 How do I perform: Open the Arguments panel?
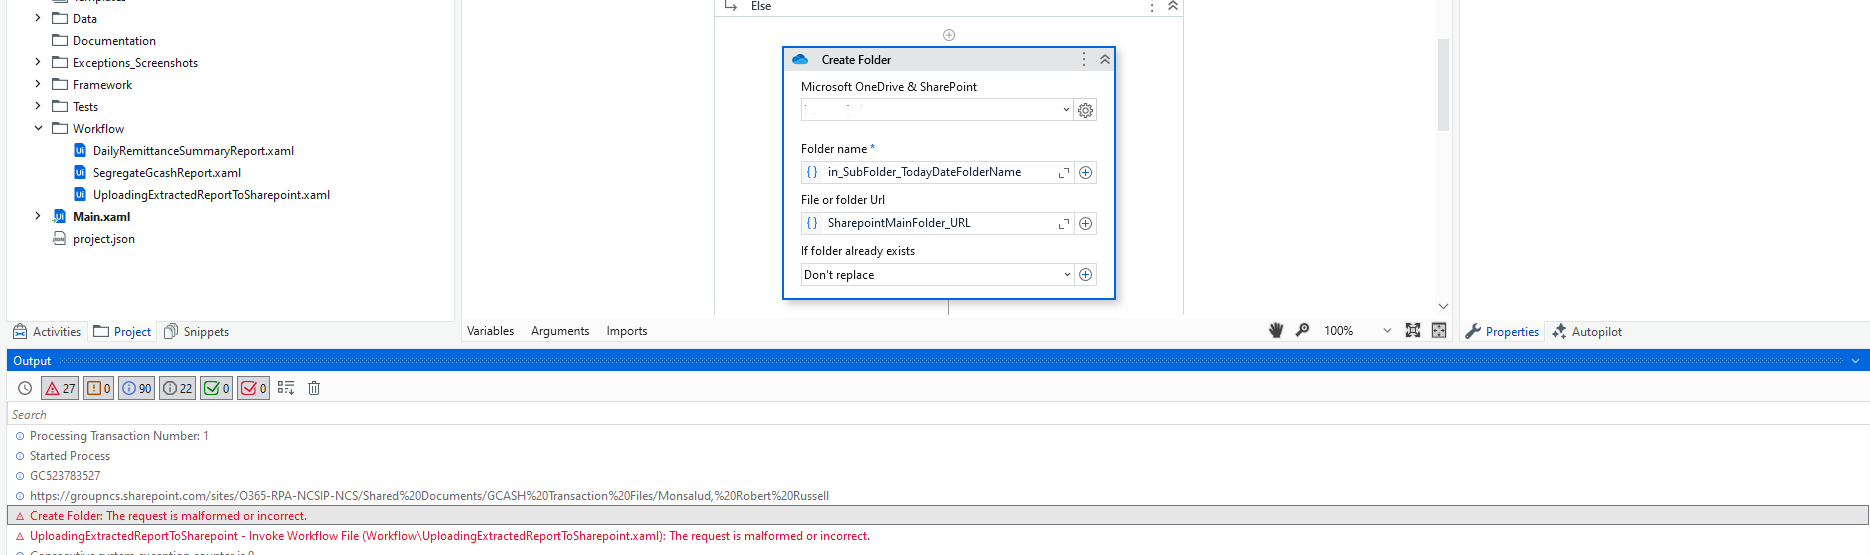560,331
